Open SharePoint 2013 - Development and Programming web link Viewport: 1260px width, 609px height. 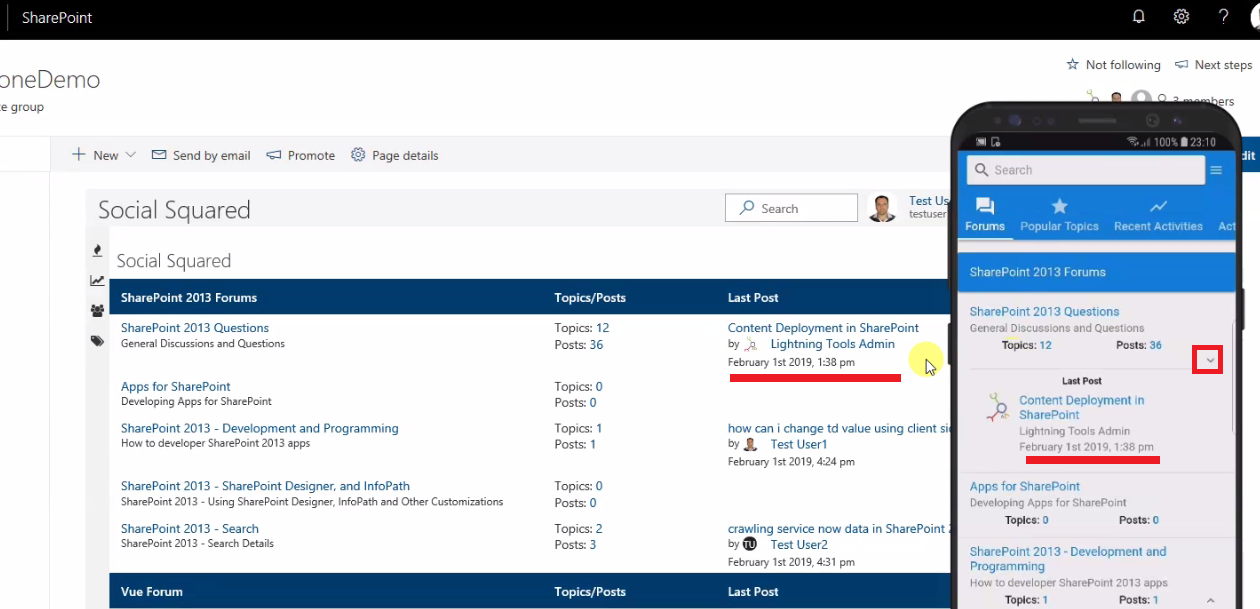pos(260,428)
